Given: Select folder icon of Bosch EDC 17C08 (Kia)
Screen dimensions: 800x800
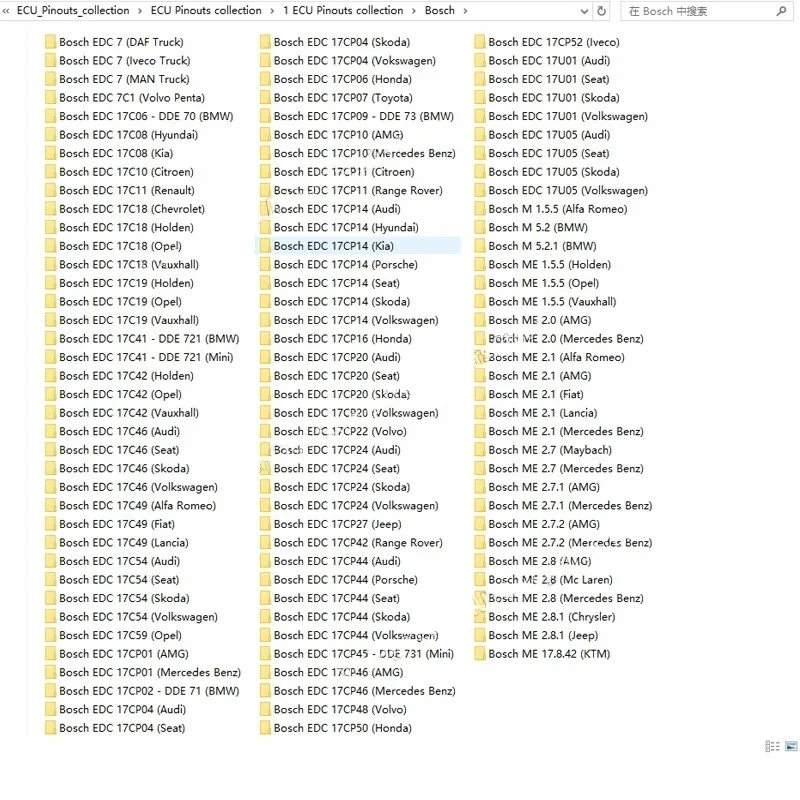Looking at the screenshot, I should tap(51, 153).
